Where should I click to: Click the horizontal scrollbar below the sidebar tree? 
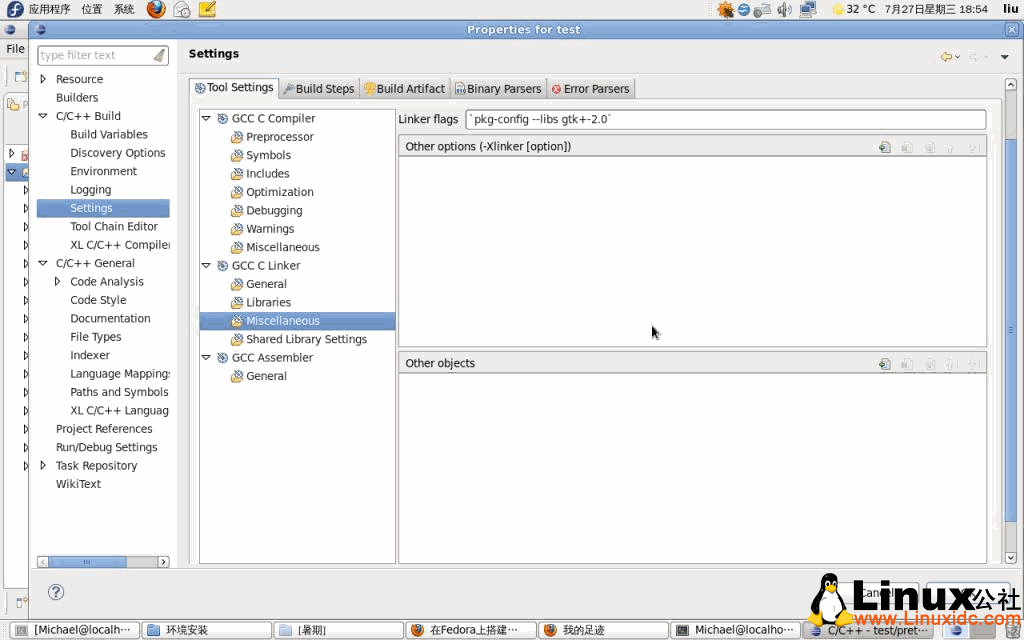(x=100, y=561)
